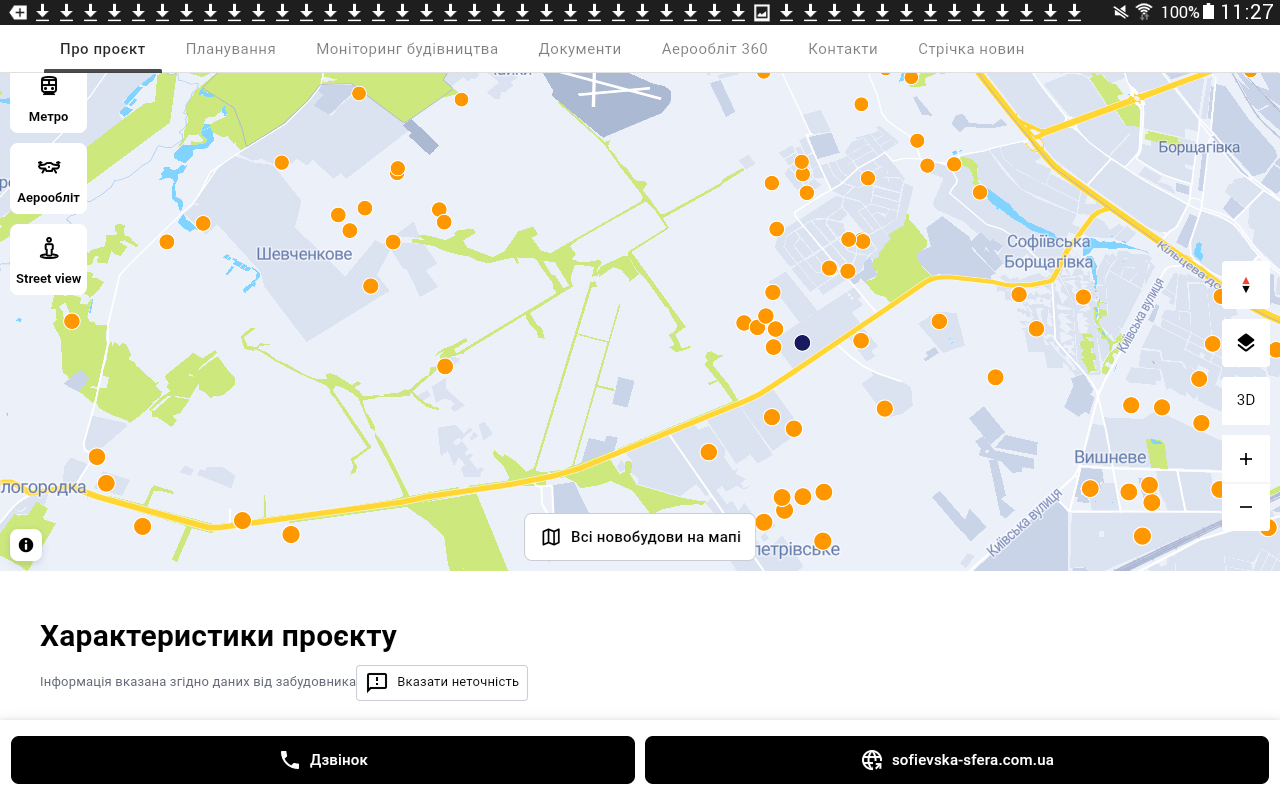Reset map orientation with the compass

coord(1245,286)
